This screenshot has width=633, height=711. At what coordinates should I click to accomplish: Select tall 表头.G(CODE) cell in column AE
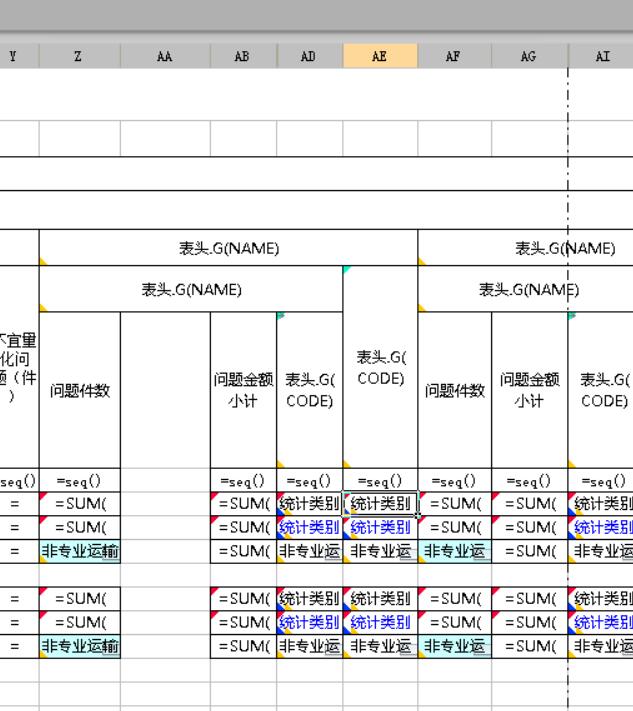coord(380,367)
